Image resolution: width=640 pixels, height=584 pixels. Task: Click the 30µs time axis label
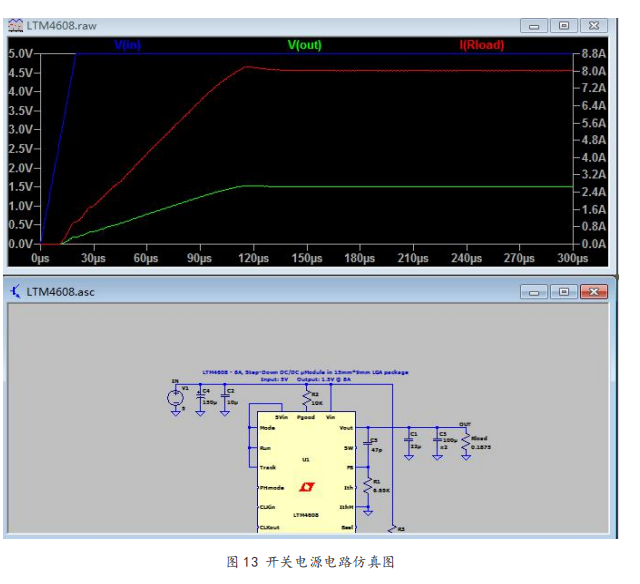[93, 258]
